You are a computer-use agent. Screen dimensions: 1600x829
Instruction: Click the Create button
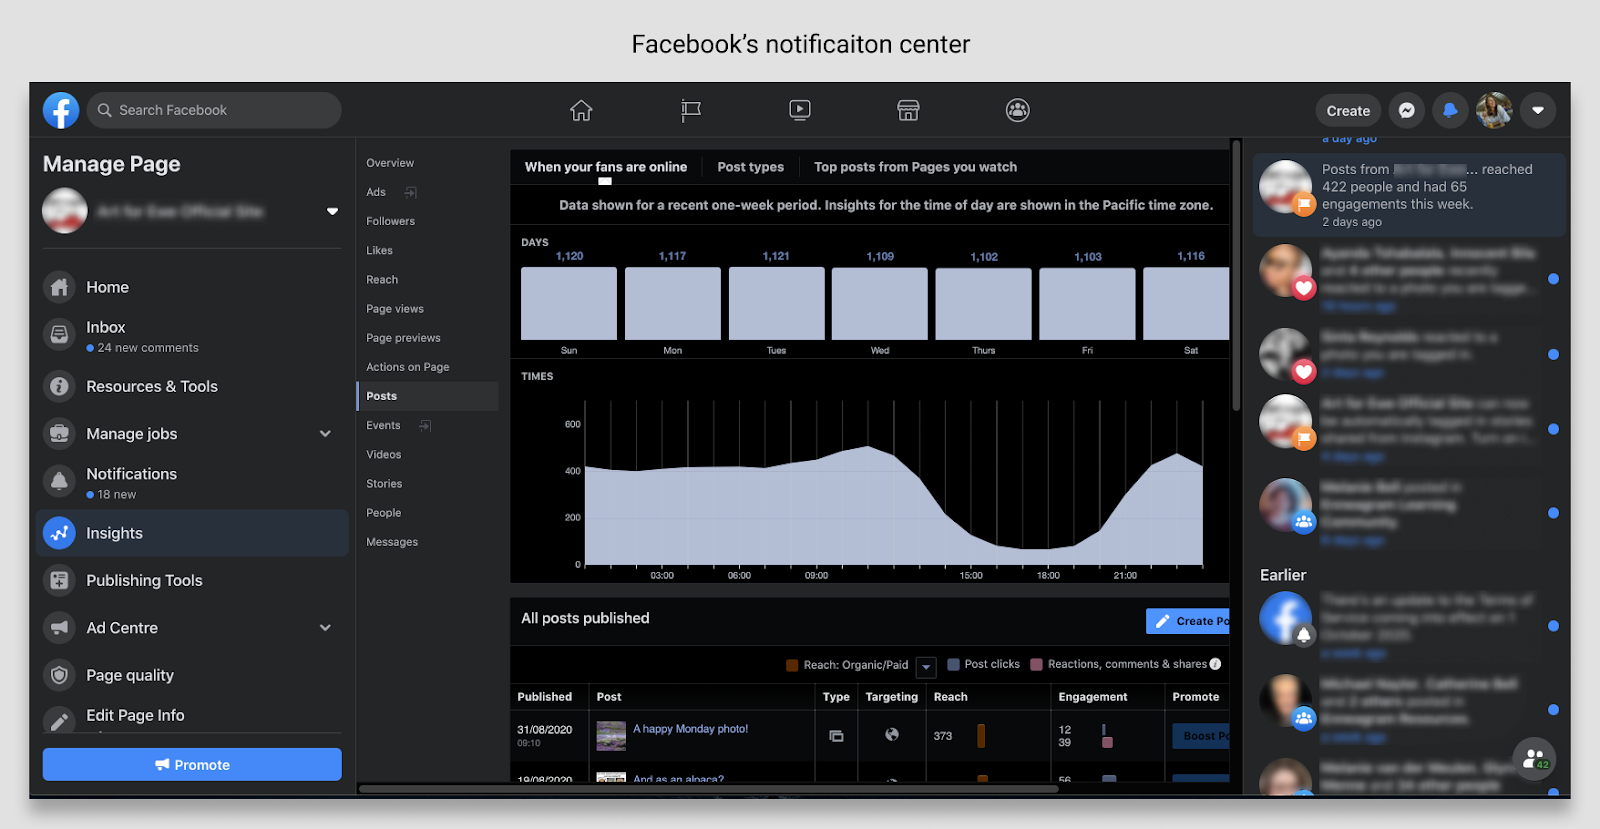[1348, 111]
